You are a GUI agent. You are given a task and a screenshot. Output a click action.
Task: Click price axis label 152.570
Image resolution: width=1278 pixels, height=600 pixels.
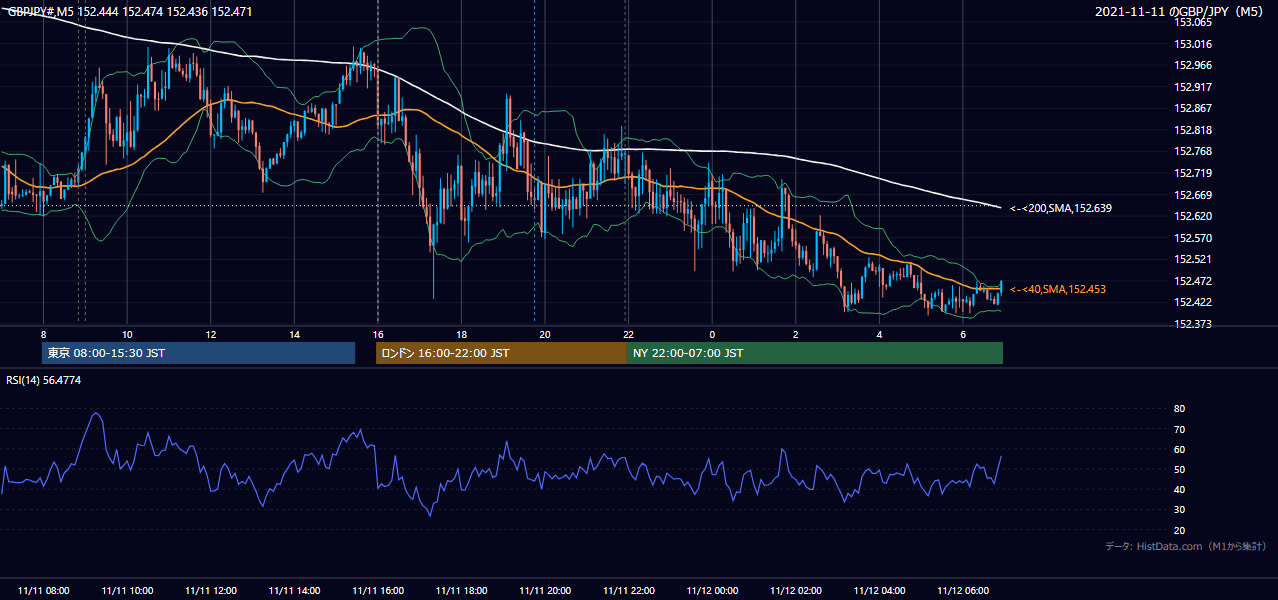tap(1192, 238)
